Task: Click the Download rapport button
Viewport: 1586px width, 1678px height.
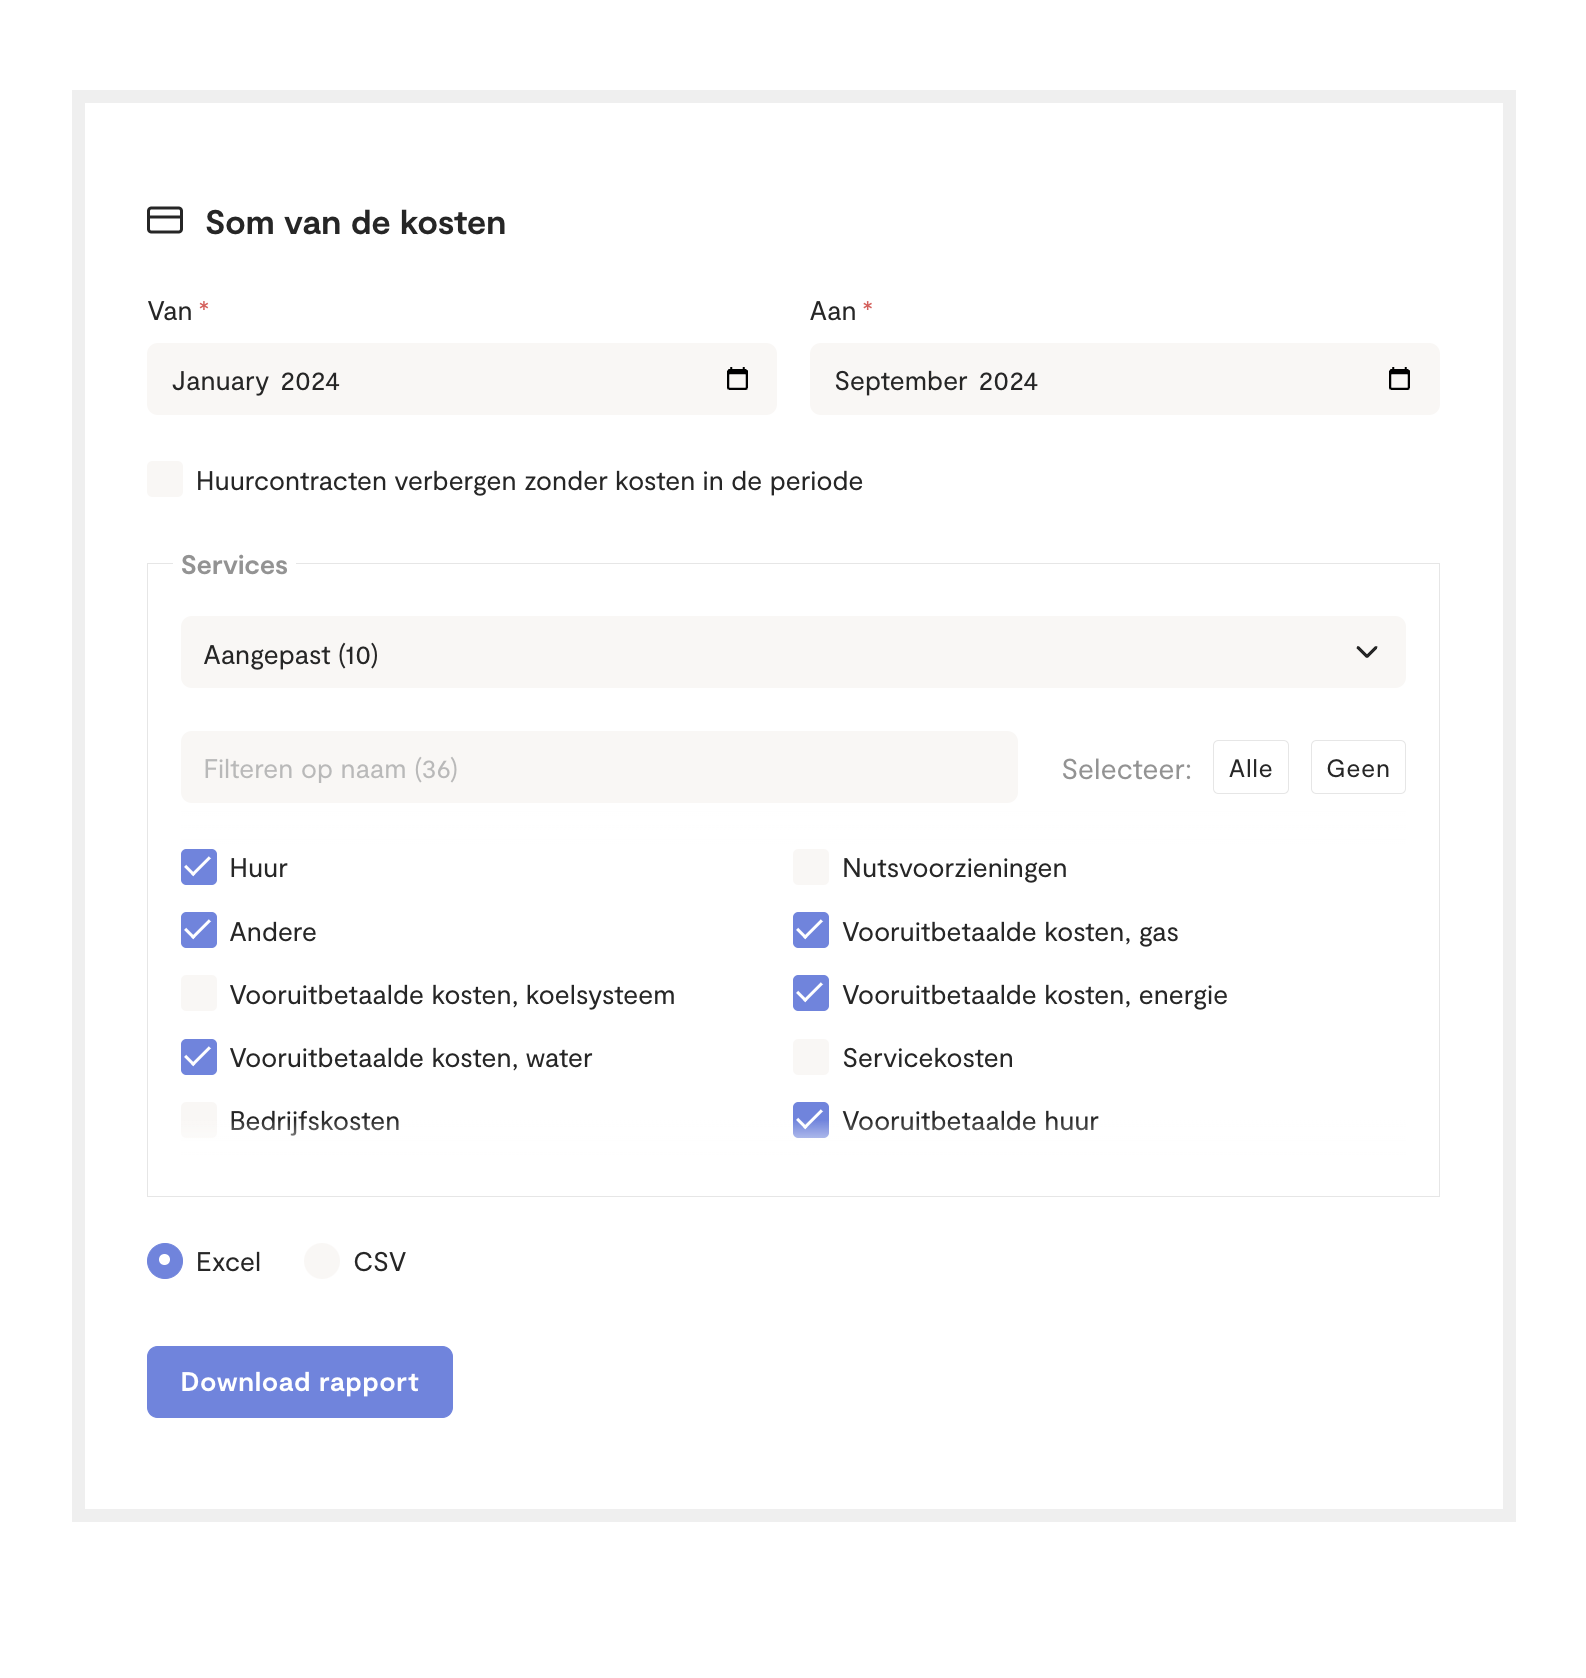Action: [300, 1382]
